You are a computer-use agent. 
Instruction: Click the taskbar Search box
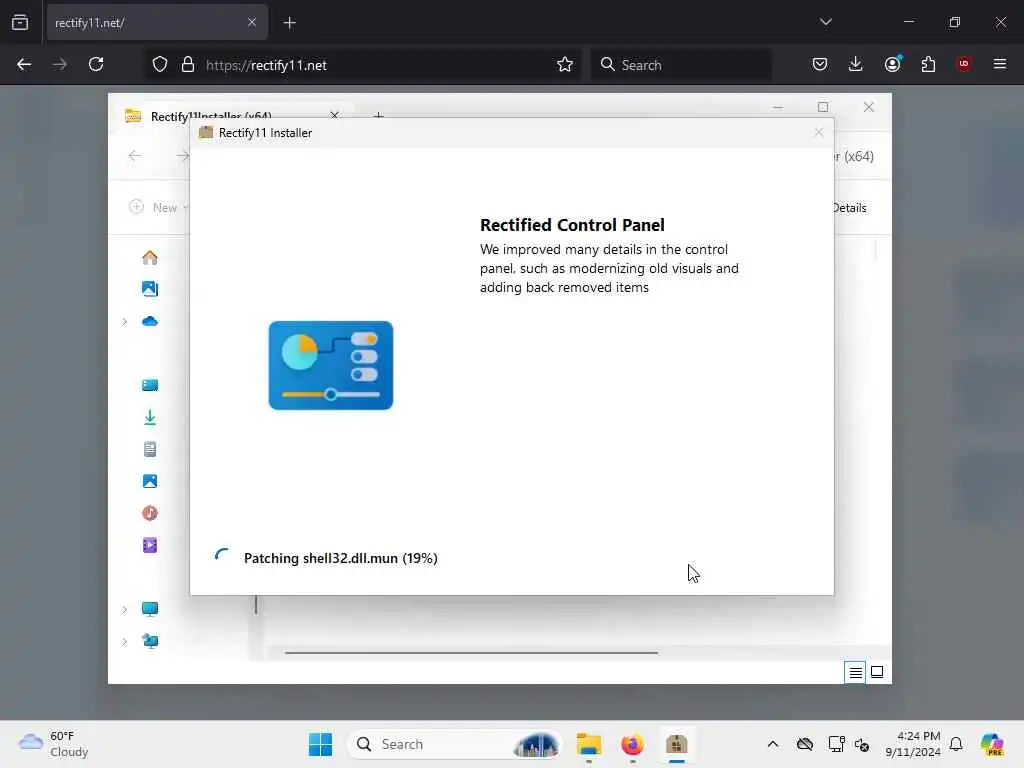(455, 744)
